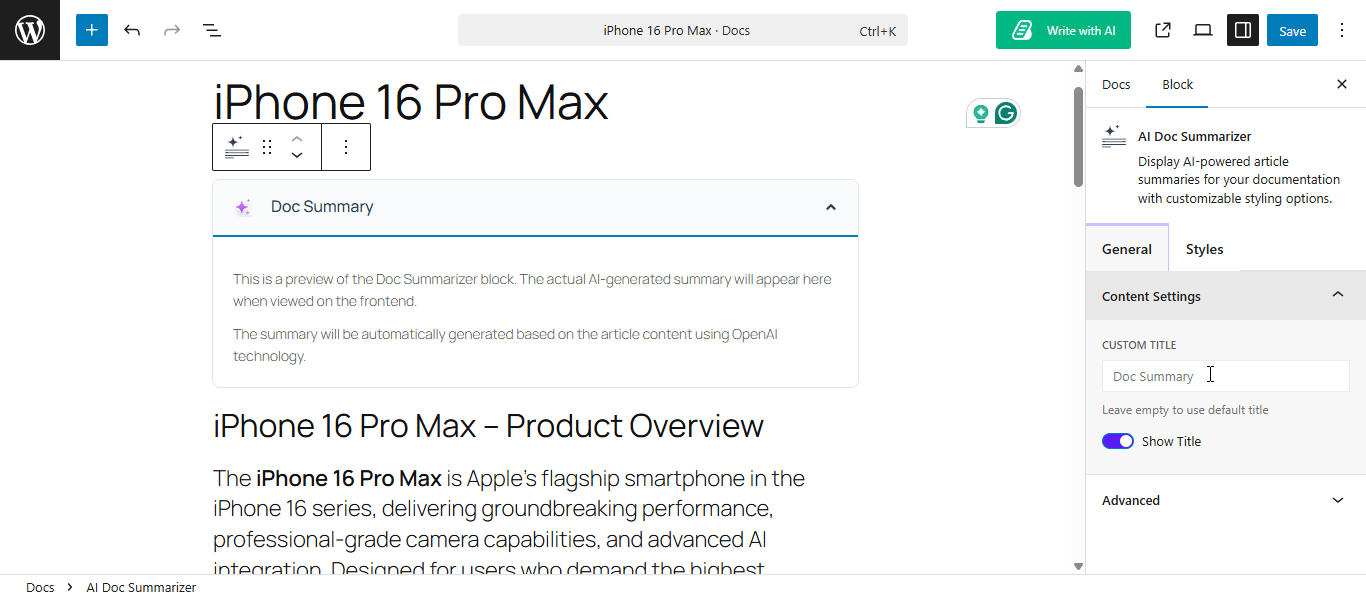
Task: Open the Document Overview list icon
Action: coord(211,29)
